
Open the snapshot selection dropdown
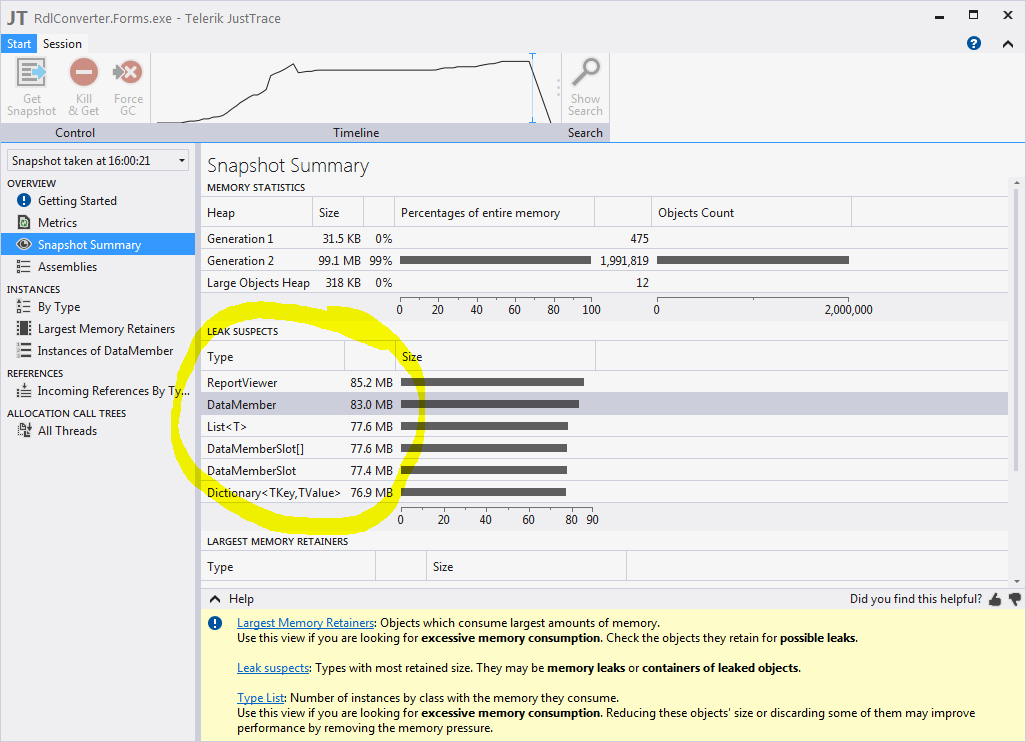[x=98, y=160]
